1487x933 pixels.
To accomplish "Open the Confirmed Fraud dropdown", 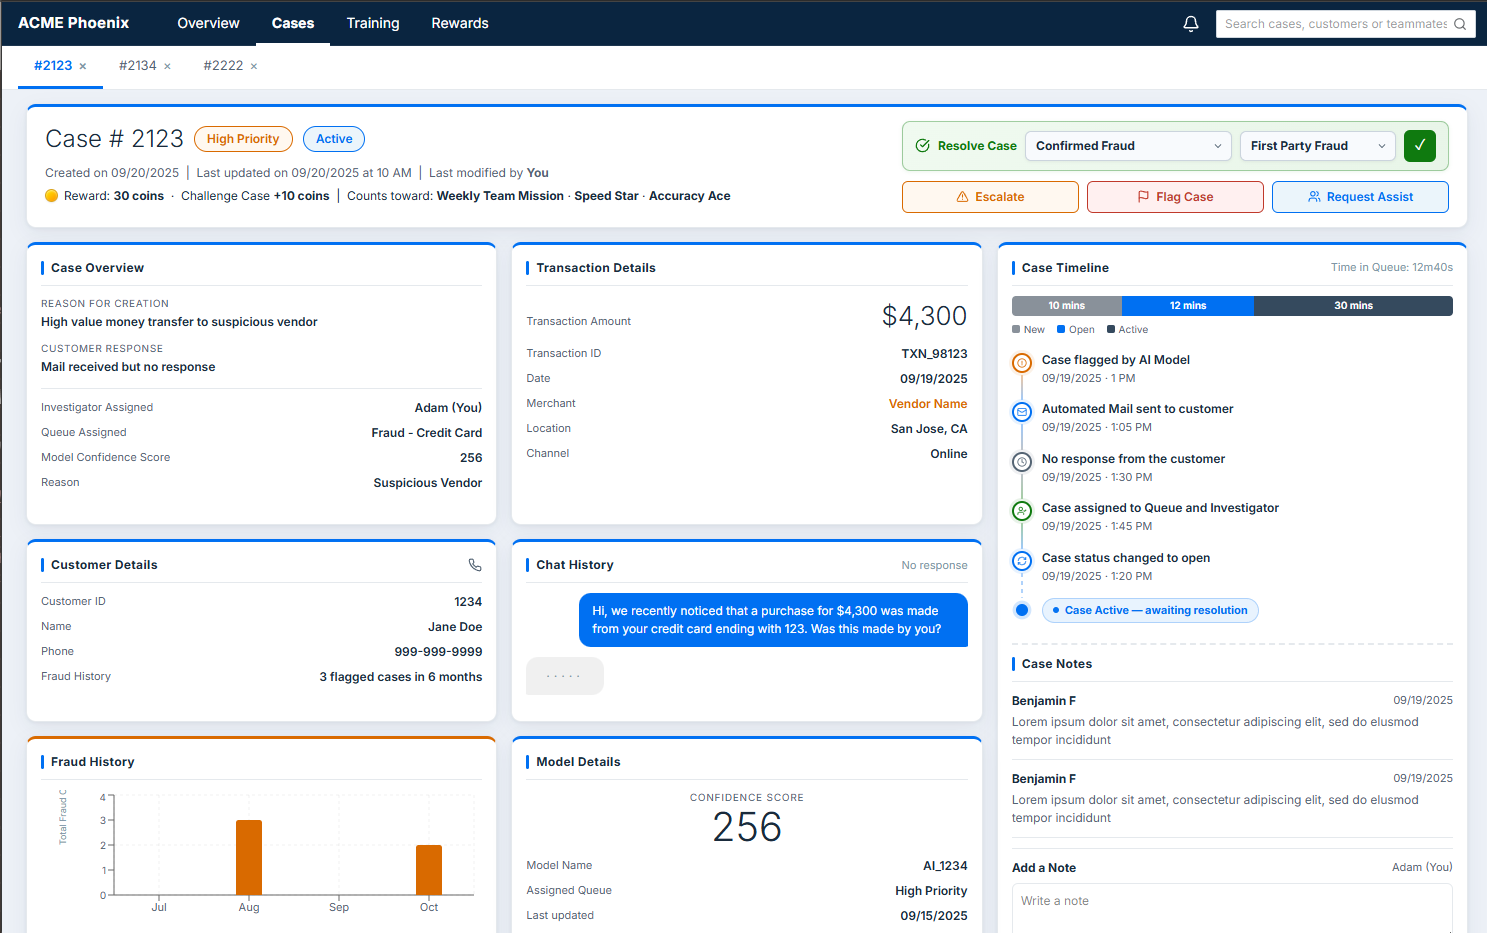I will click(1129, 146).
